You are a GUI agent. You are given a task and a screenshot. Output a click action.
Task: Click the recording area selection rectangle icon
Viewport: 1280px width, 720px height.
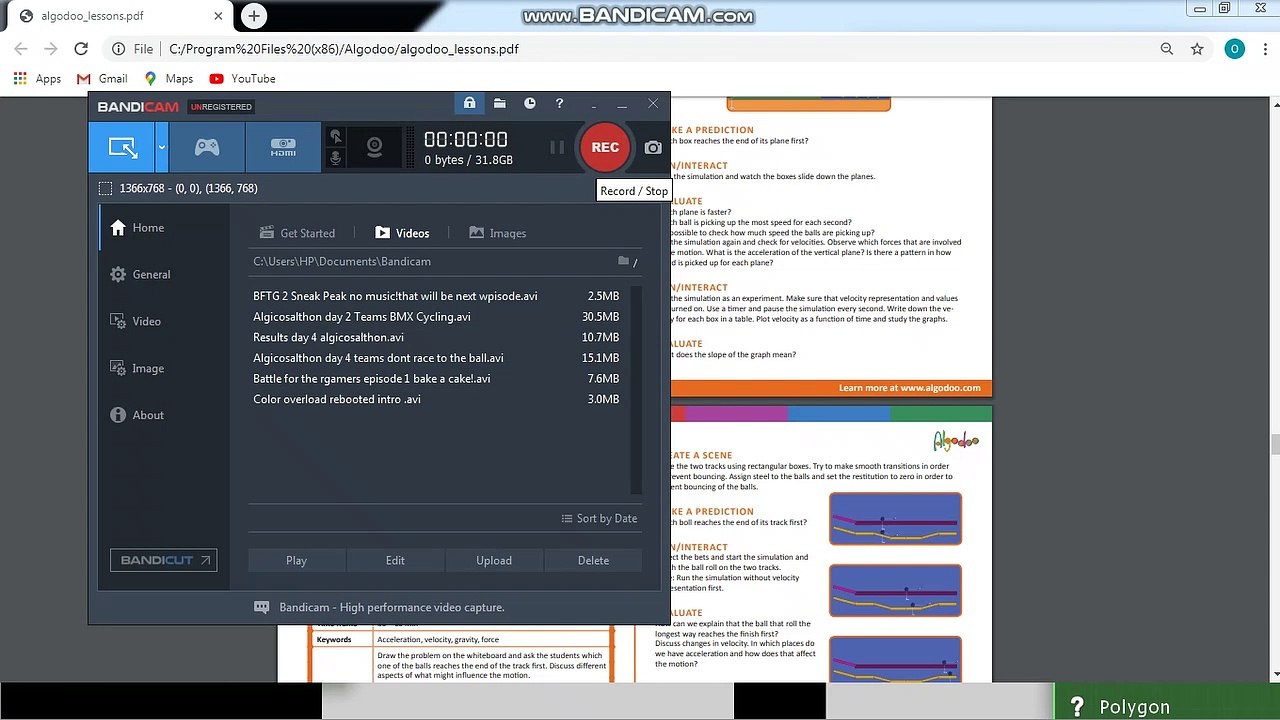coord(105,188)
